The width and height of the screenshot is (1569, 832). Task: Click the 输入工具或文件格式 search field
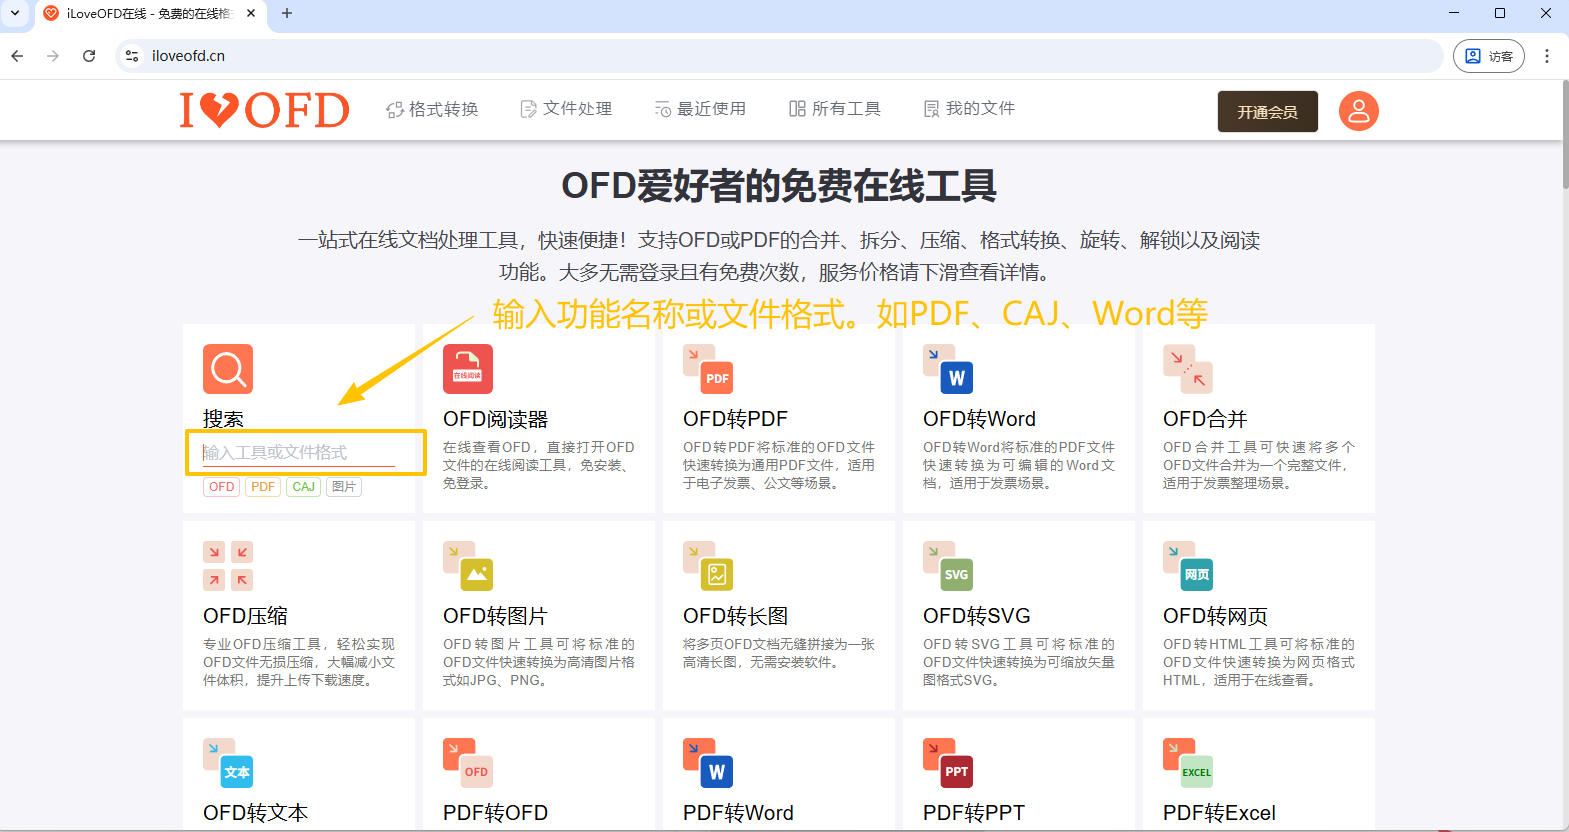click(299, 453)
